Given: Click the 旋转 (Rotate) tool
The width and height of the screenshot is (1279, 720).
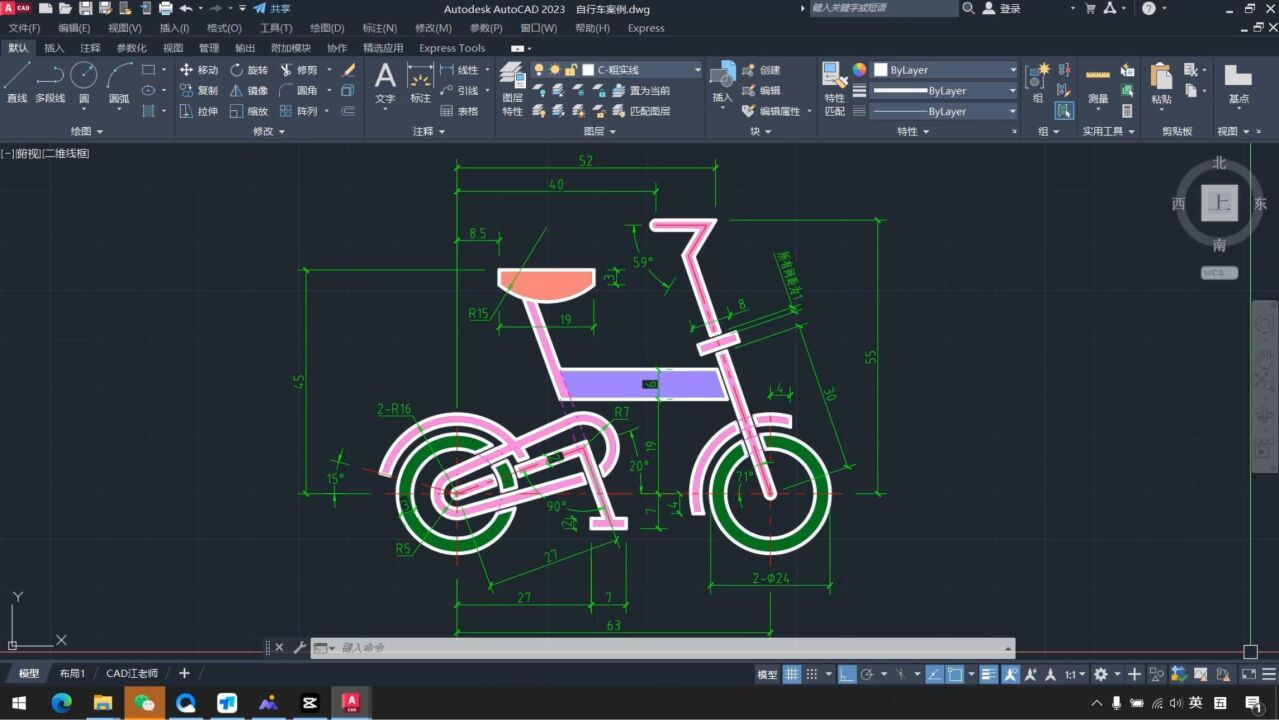Looking at the screenshot, I should pyautogui.click(x=248, y=70).
